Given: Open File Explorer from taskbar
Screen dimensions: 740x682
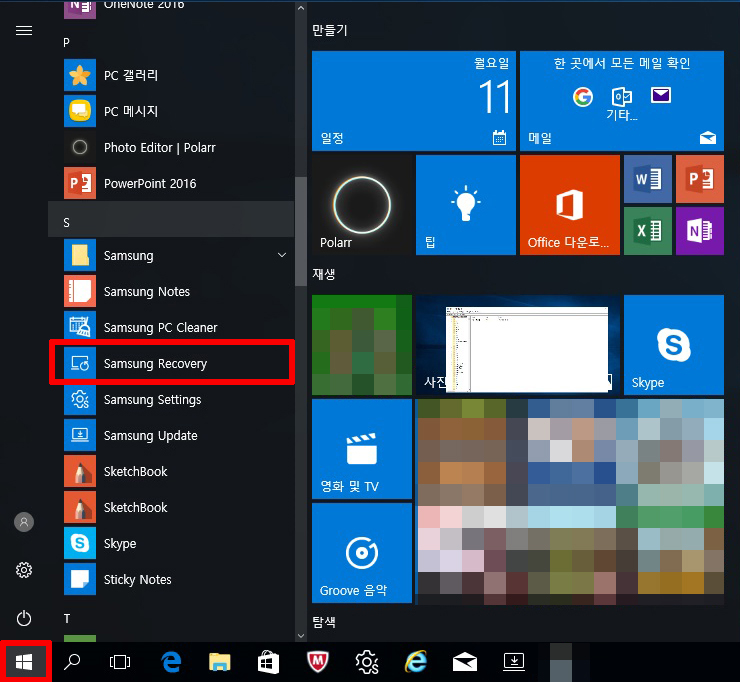Looking at the screenshot, I should click(220, 662).
